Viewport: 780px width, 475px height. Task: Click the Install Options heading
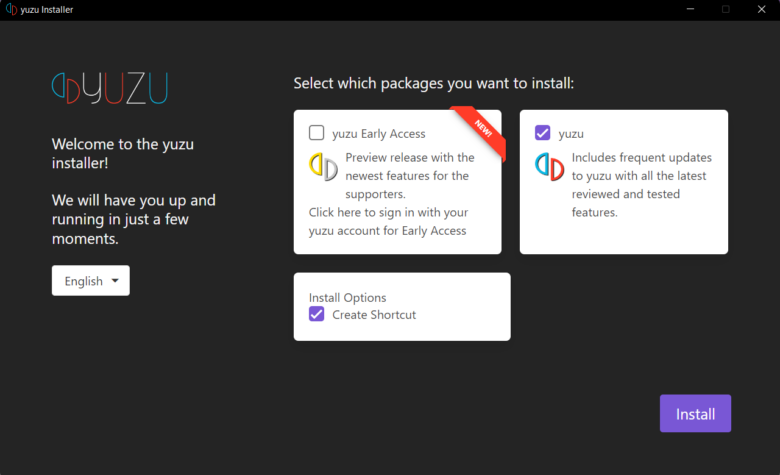347,297
